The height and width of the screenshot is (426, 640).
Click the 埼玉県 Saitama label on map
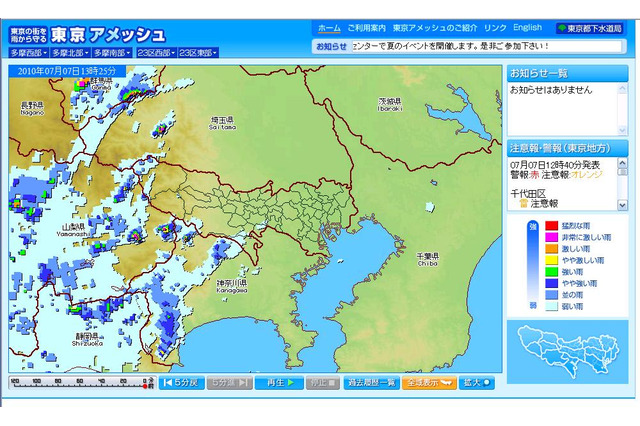[222, 123]
